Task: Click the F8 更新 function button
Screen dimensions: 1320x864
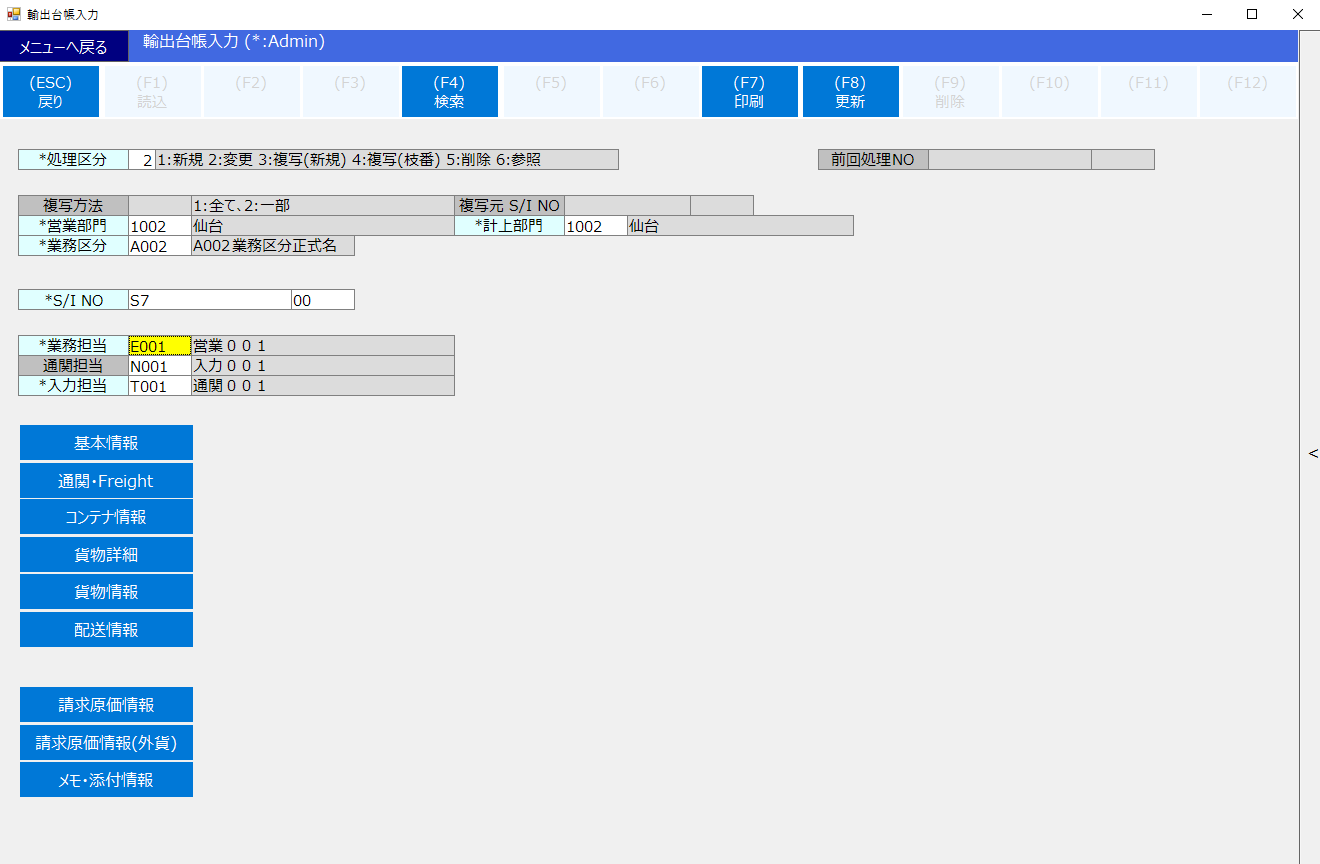Action: tap(850, 92)
